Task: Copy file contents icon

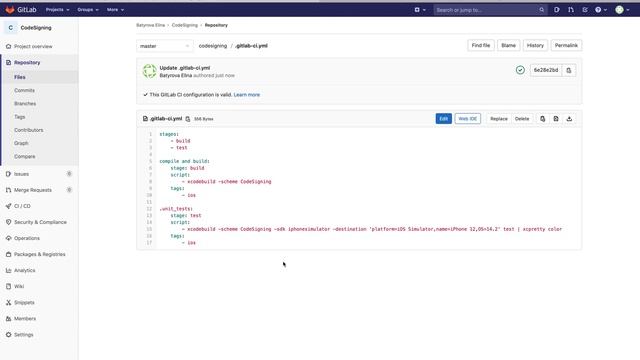Action: click(542, 119)
